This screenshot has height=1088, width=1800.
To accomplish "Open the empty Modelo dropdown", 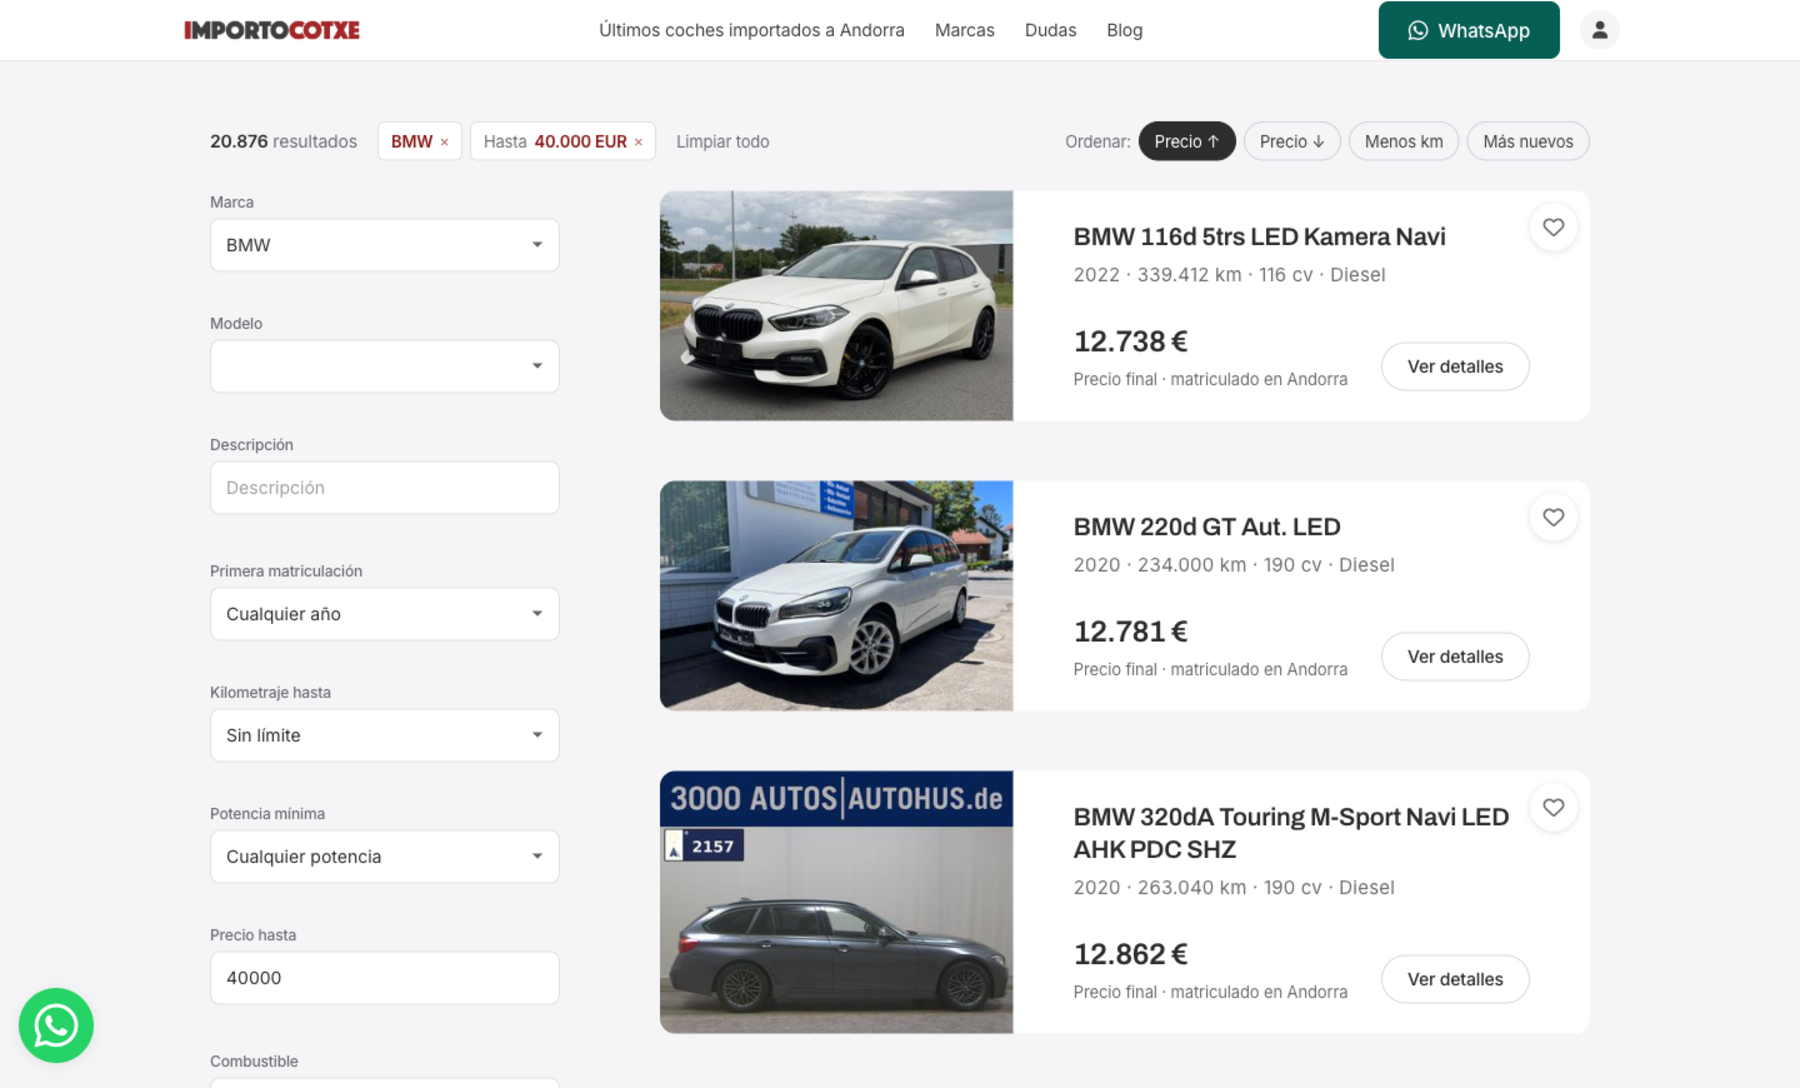I will click(x=384, y=366).
